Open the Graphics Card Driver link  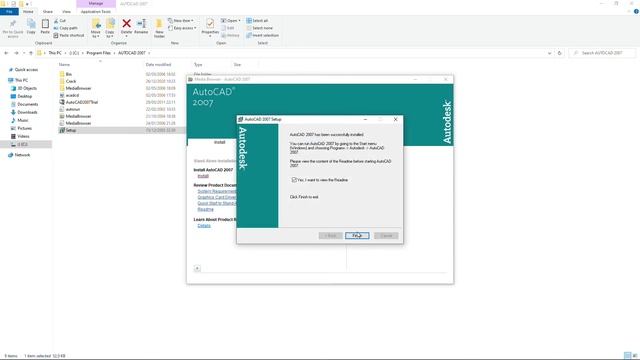coord(217,197)
